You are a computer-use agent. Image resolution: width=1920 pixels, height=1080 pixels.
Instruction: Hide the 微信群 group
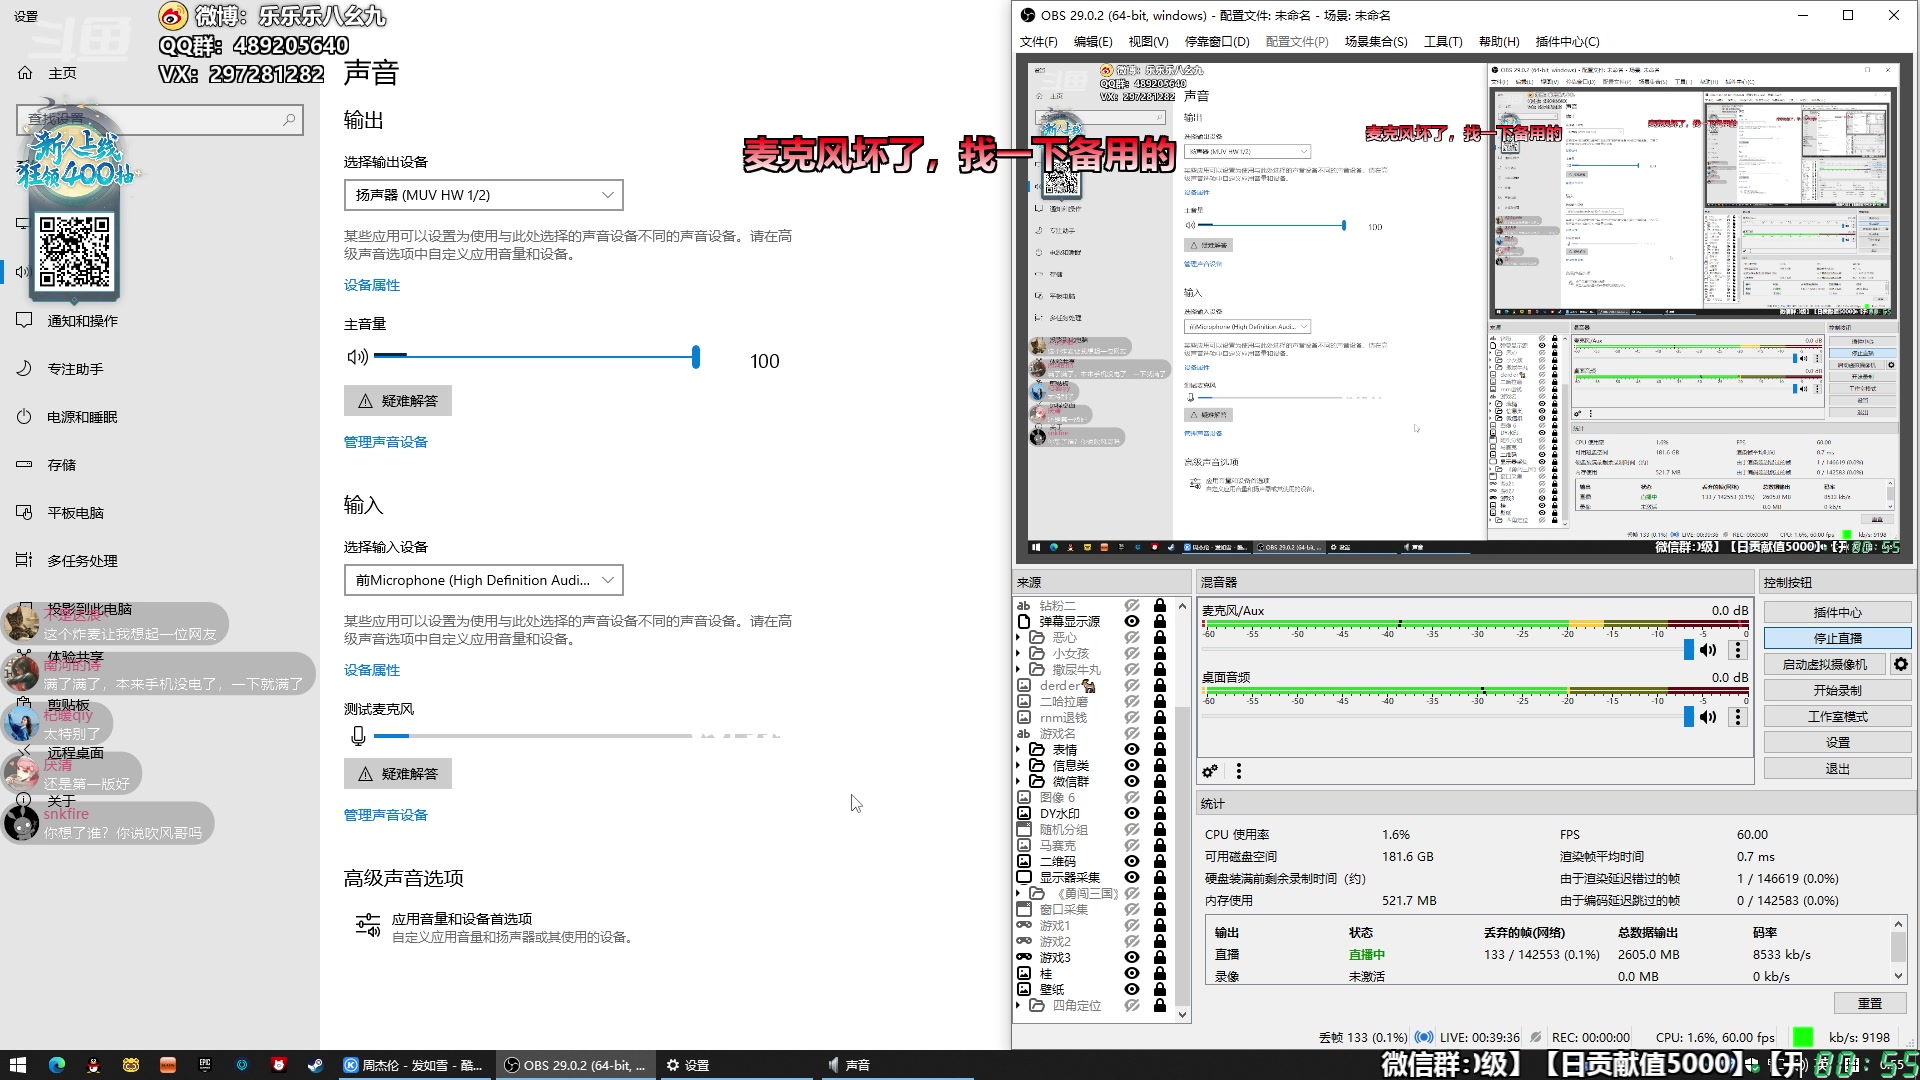coord(1132,781)
